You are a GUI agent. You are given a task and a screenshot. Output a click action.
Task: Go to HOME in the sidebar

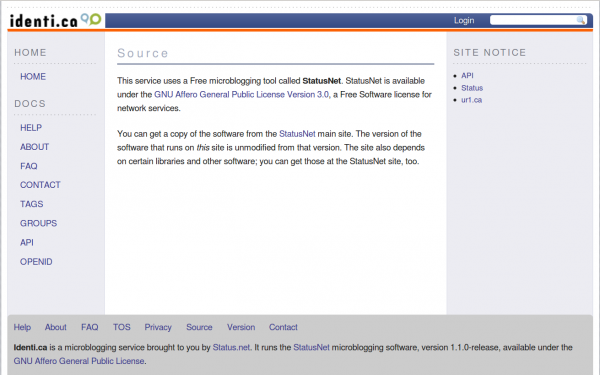33,77
